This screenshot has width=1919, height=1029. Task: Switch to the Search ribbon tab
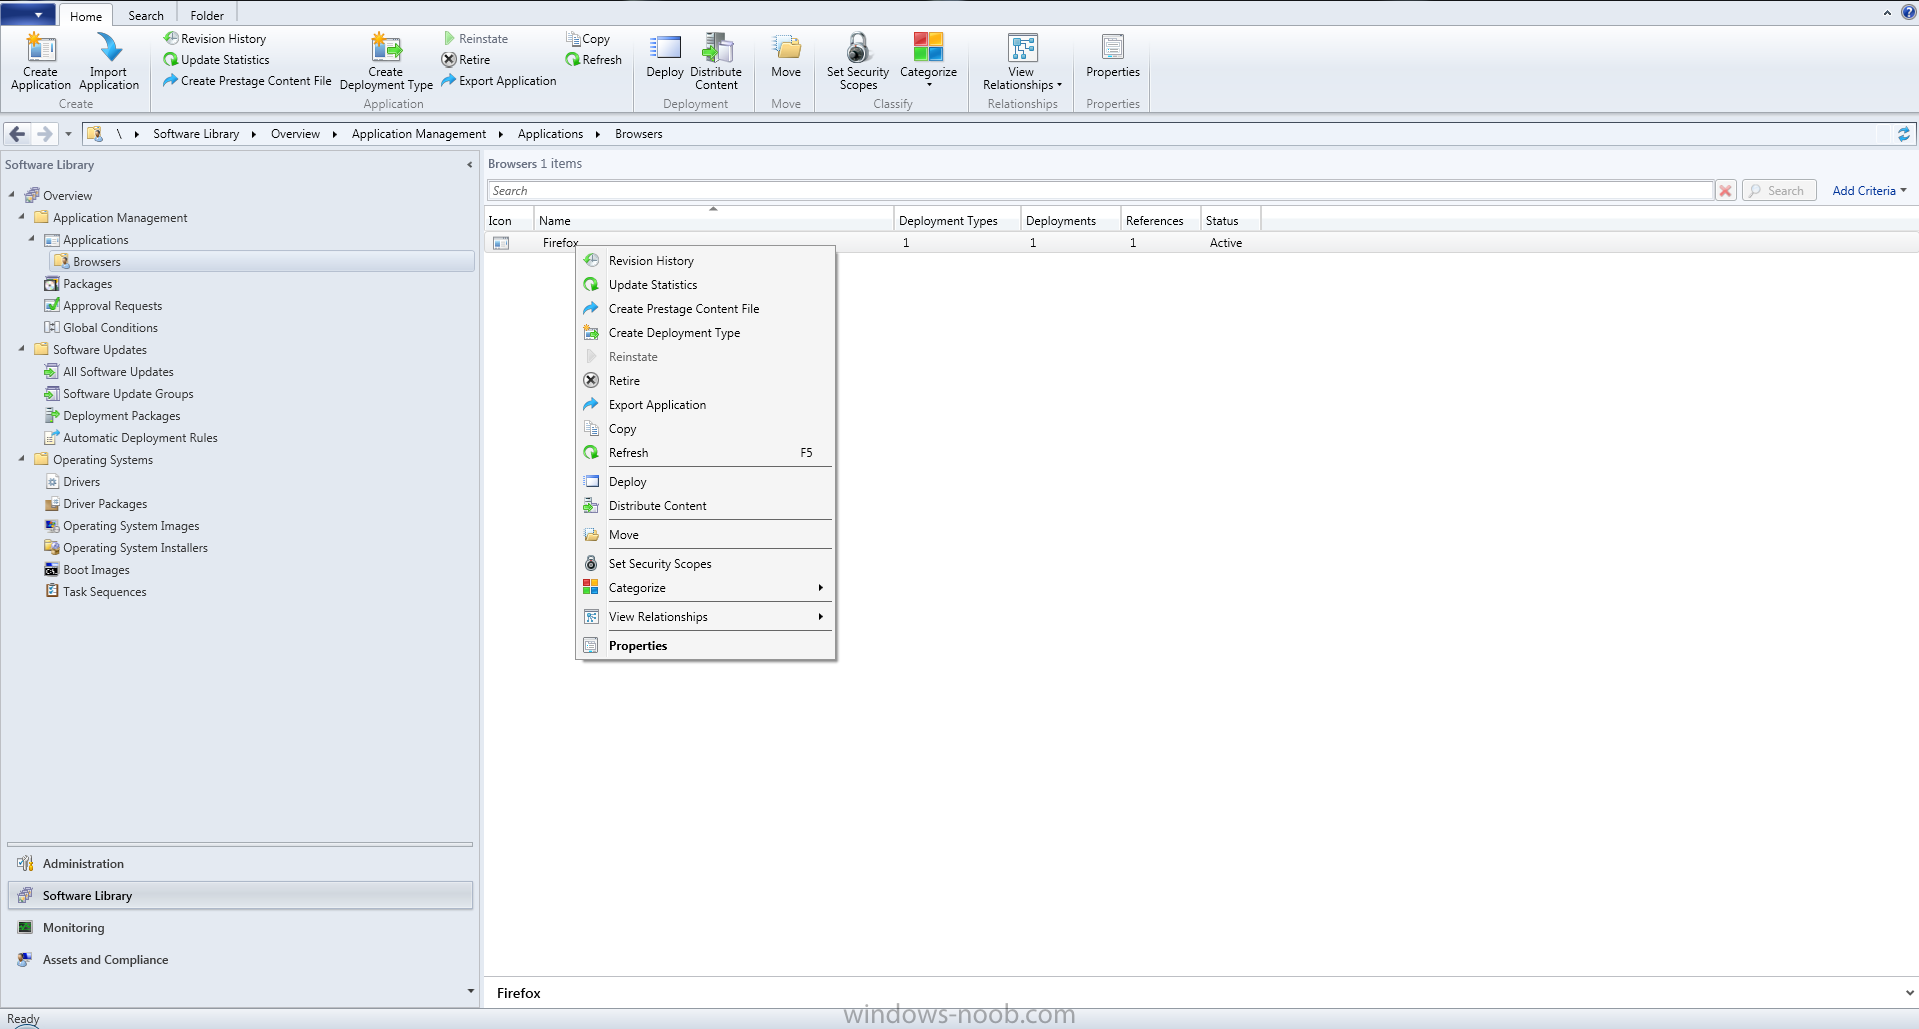(146, 15)
